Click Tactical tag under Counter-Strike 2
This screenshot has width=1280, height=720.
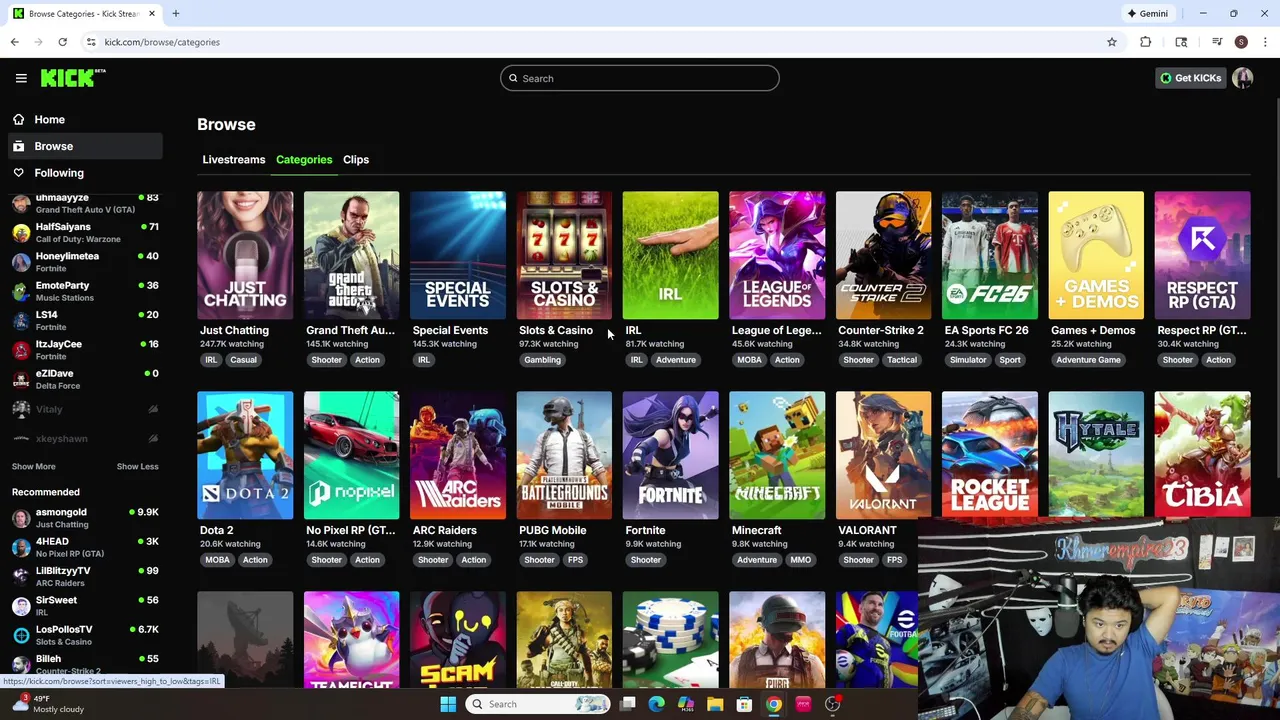[x=901, y=360]
